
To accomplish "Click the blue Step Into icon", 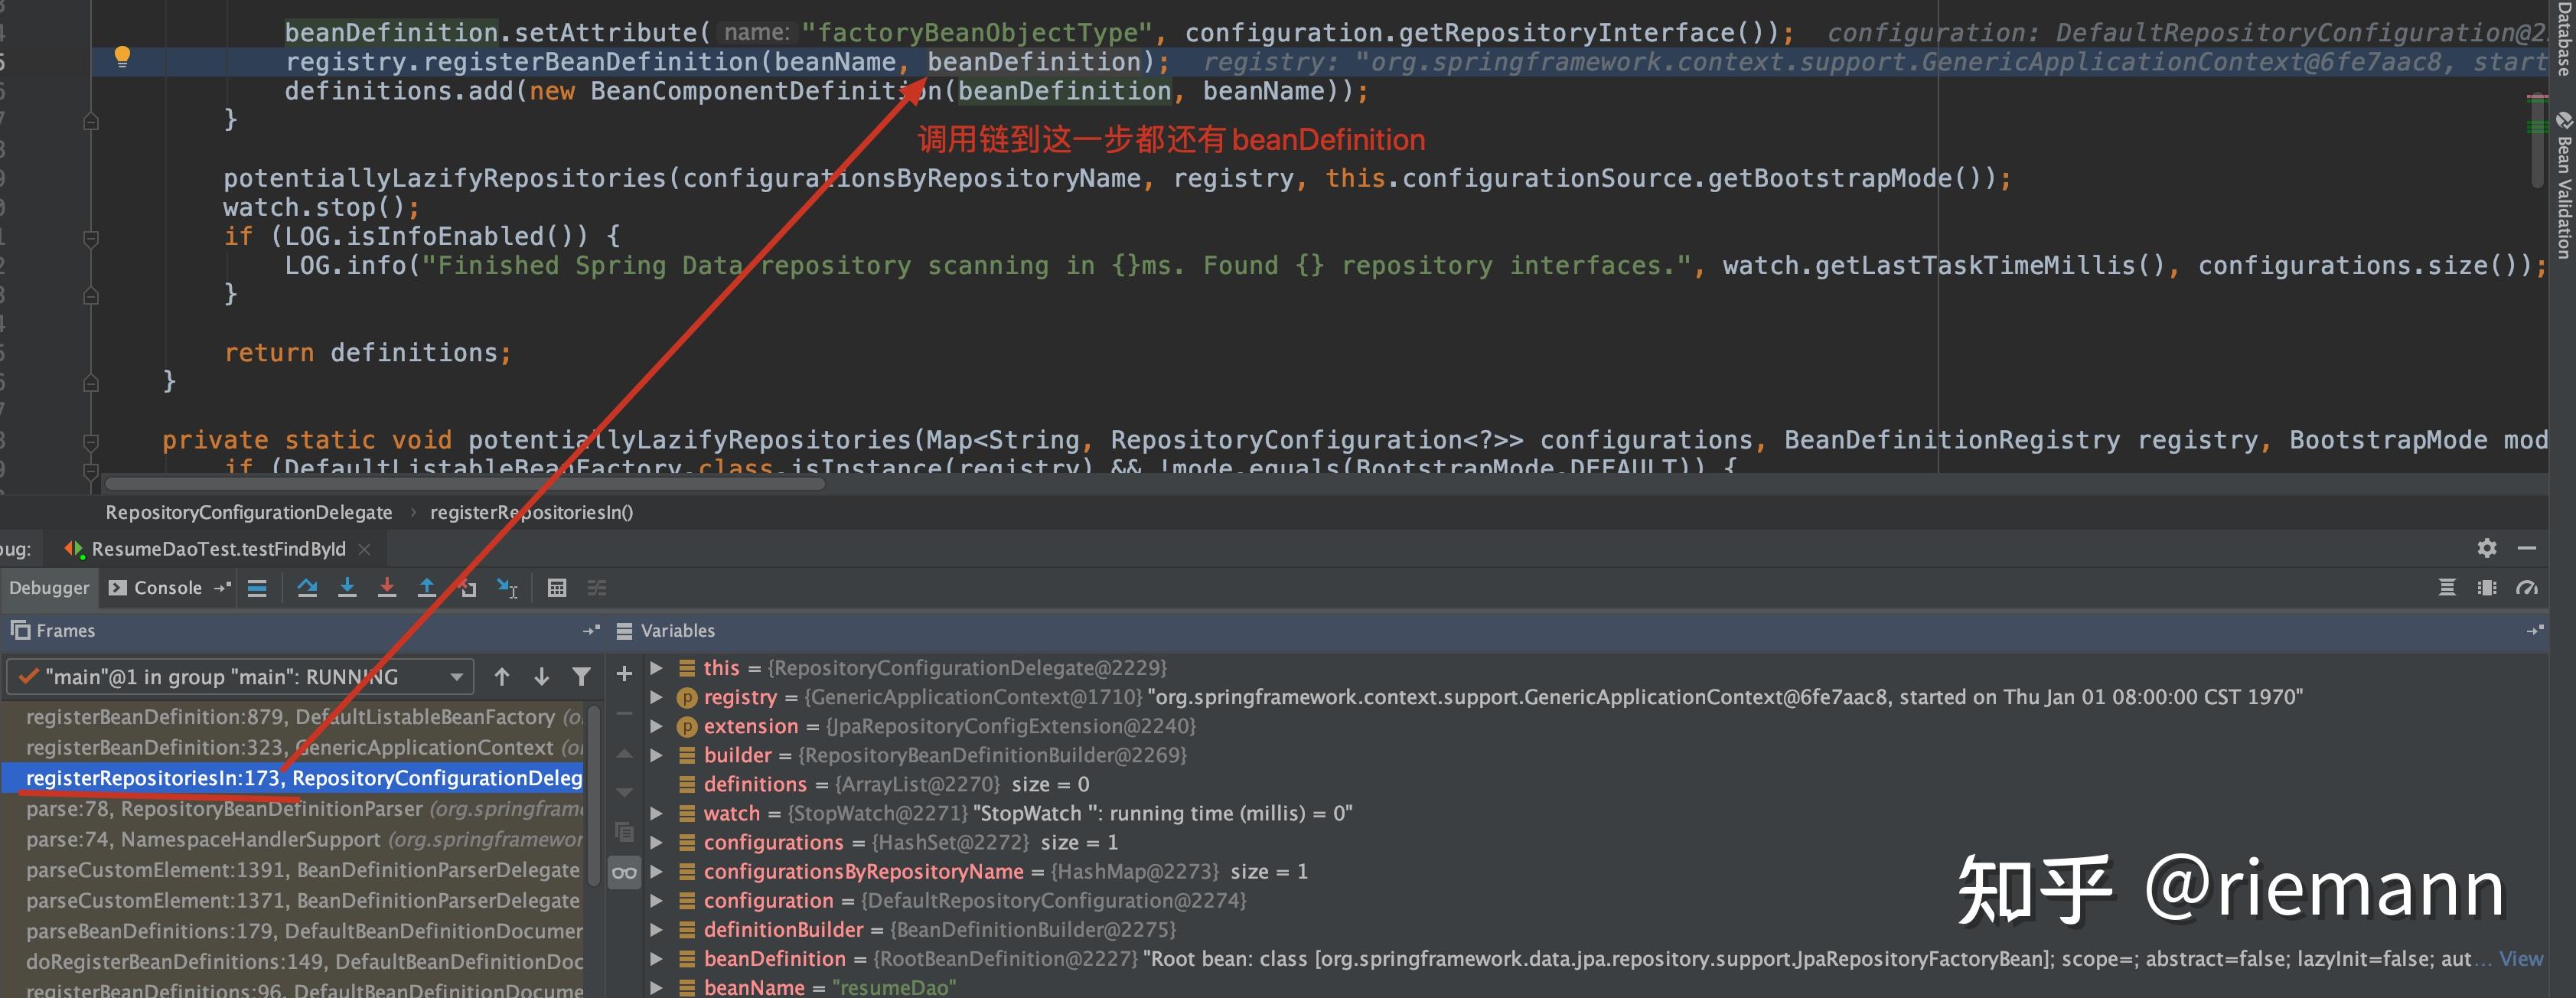I will pos(347,588).
